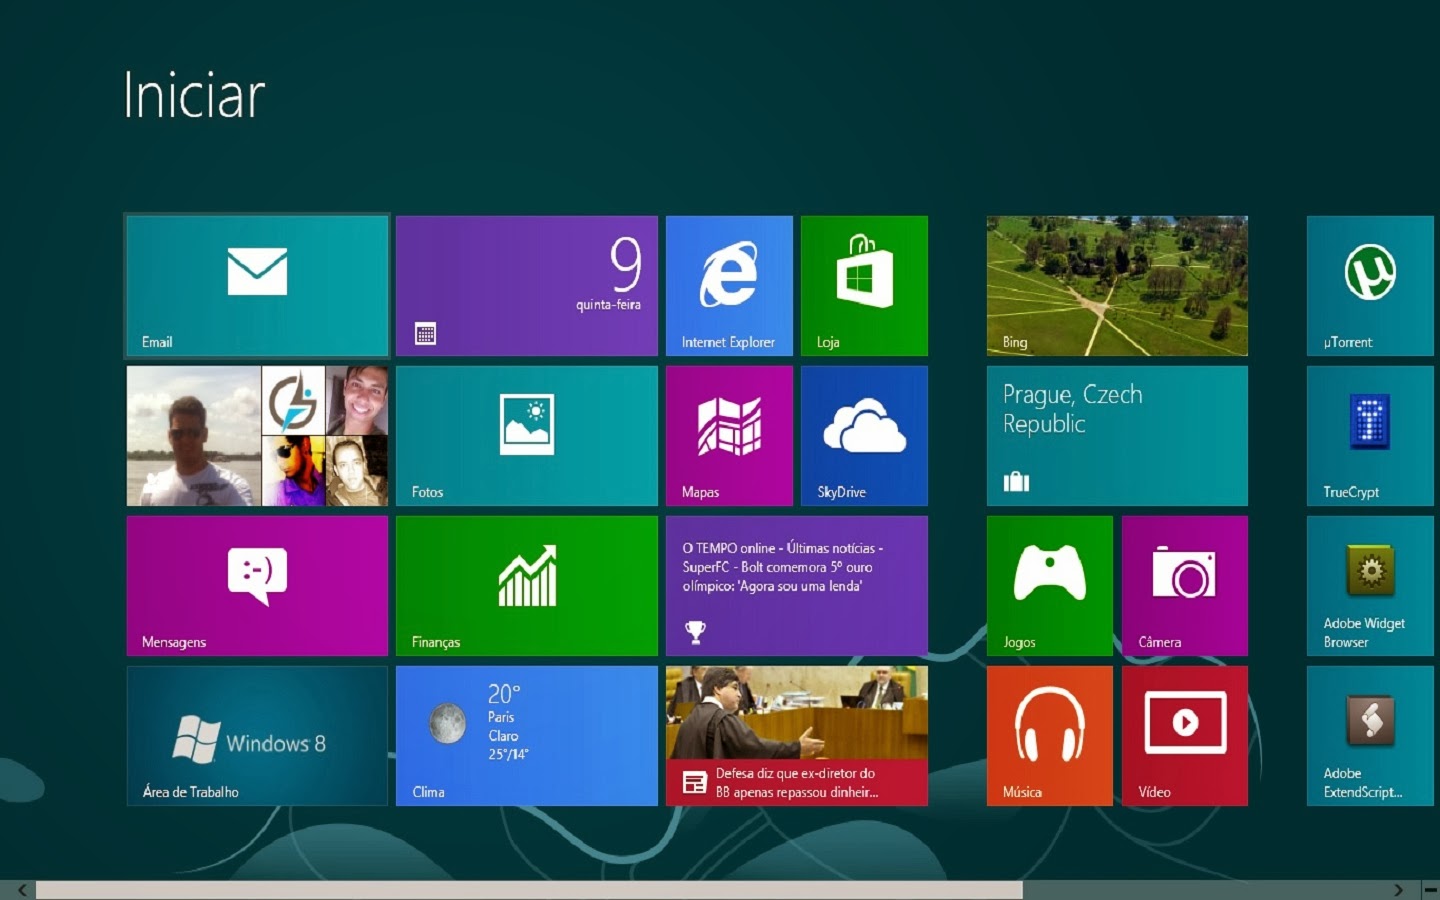The height and width of the screenshot is (900, 1440).
Task: Open the people photo collage tile
Action: (x=257, y=436)
